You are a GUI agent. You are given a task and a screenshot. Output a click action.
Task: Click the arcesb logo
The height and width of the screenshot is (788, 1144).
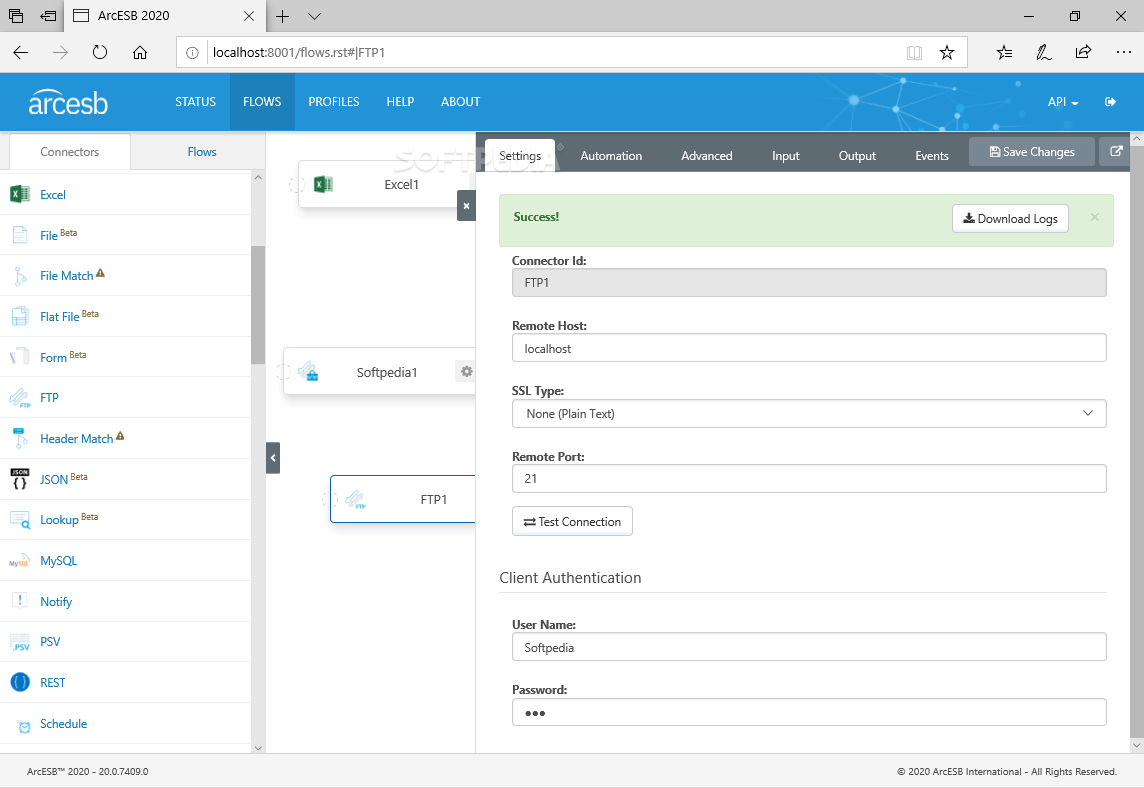coord(68,102)
